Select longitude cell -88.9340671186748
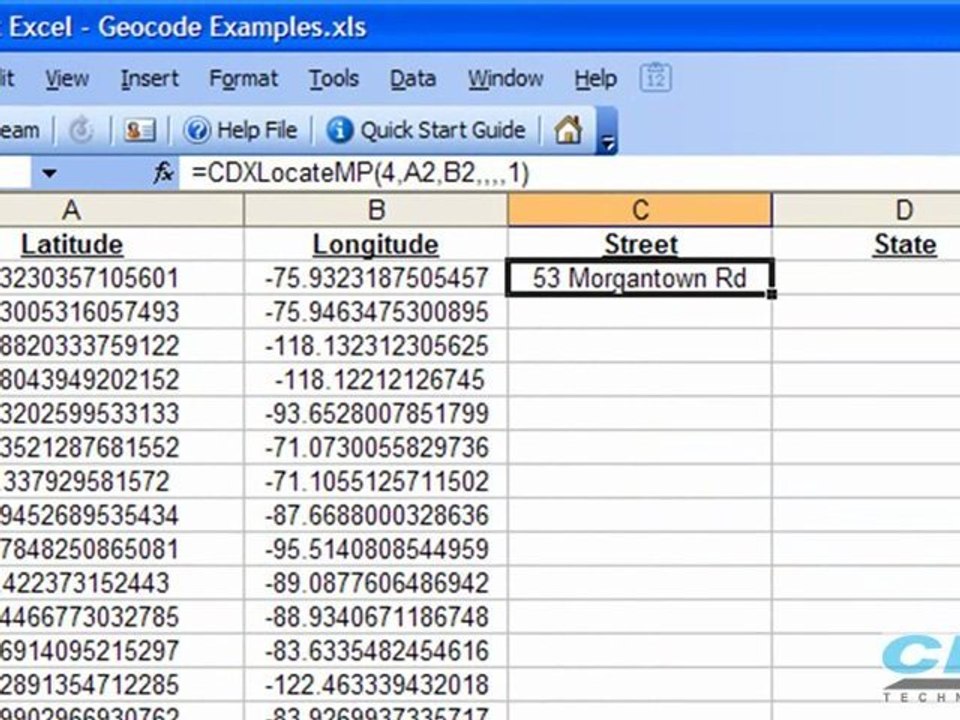Screen dimensions: 960x720 coord(376,617)
